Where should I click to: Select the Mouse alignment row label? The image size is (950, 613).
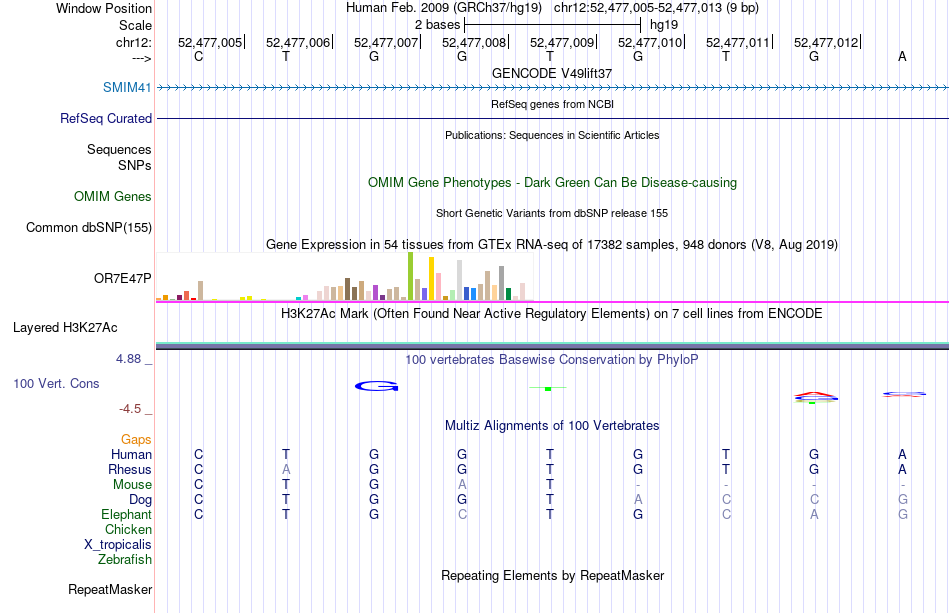pos(132,485)
